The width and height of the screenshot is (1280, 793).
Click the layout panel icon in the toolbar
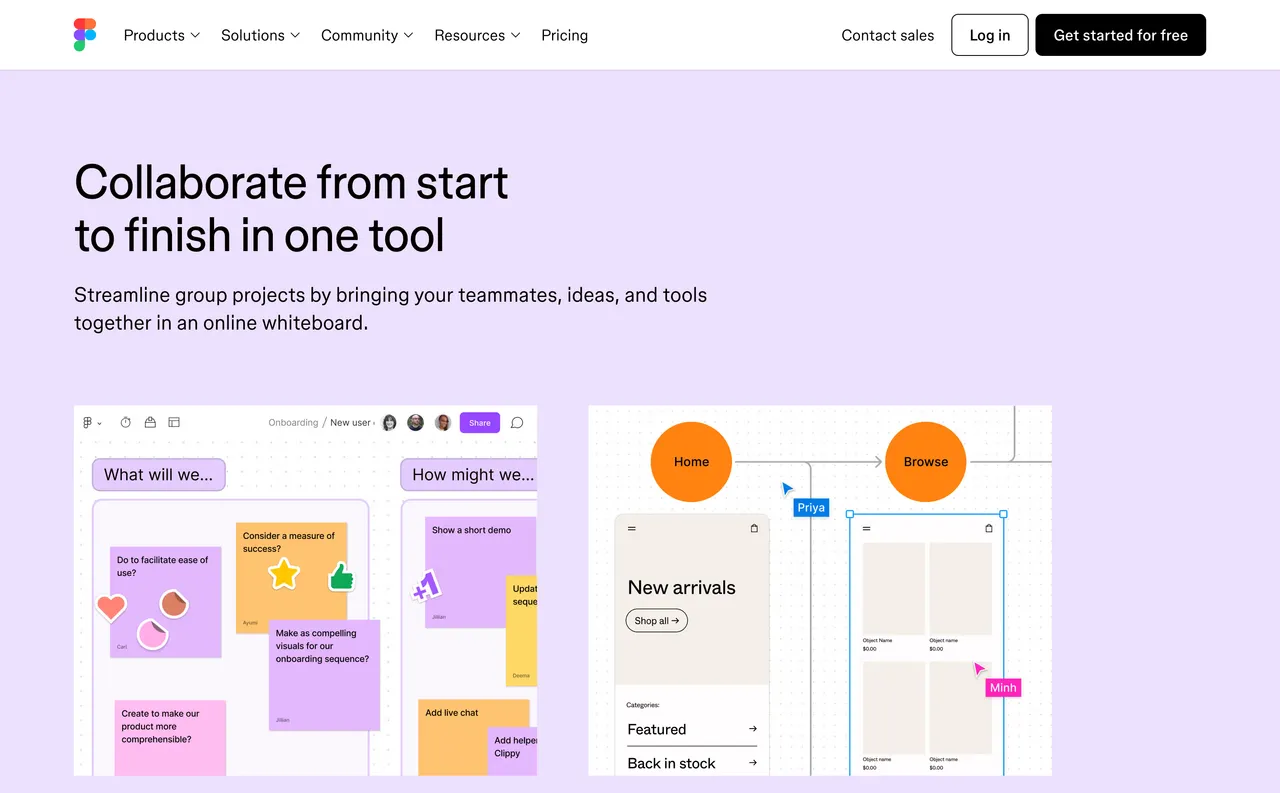[x=174, y=422]
